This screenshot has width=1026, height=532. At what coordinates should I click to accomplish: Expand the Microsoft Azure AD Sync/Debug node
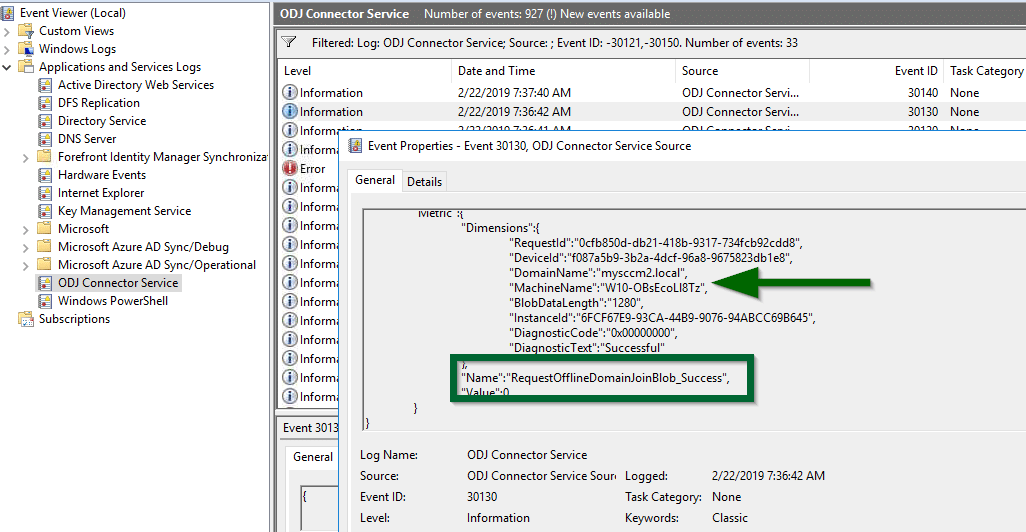(26, 247)
